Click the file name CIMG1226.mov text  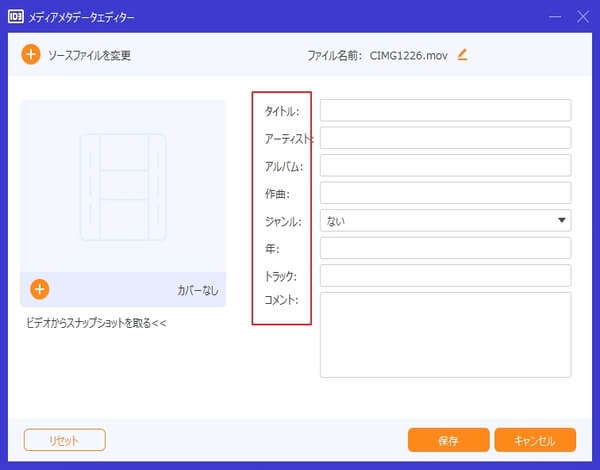coord(408,55)
